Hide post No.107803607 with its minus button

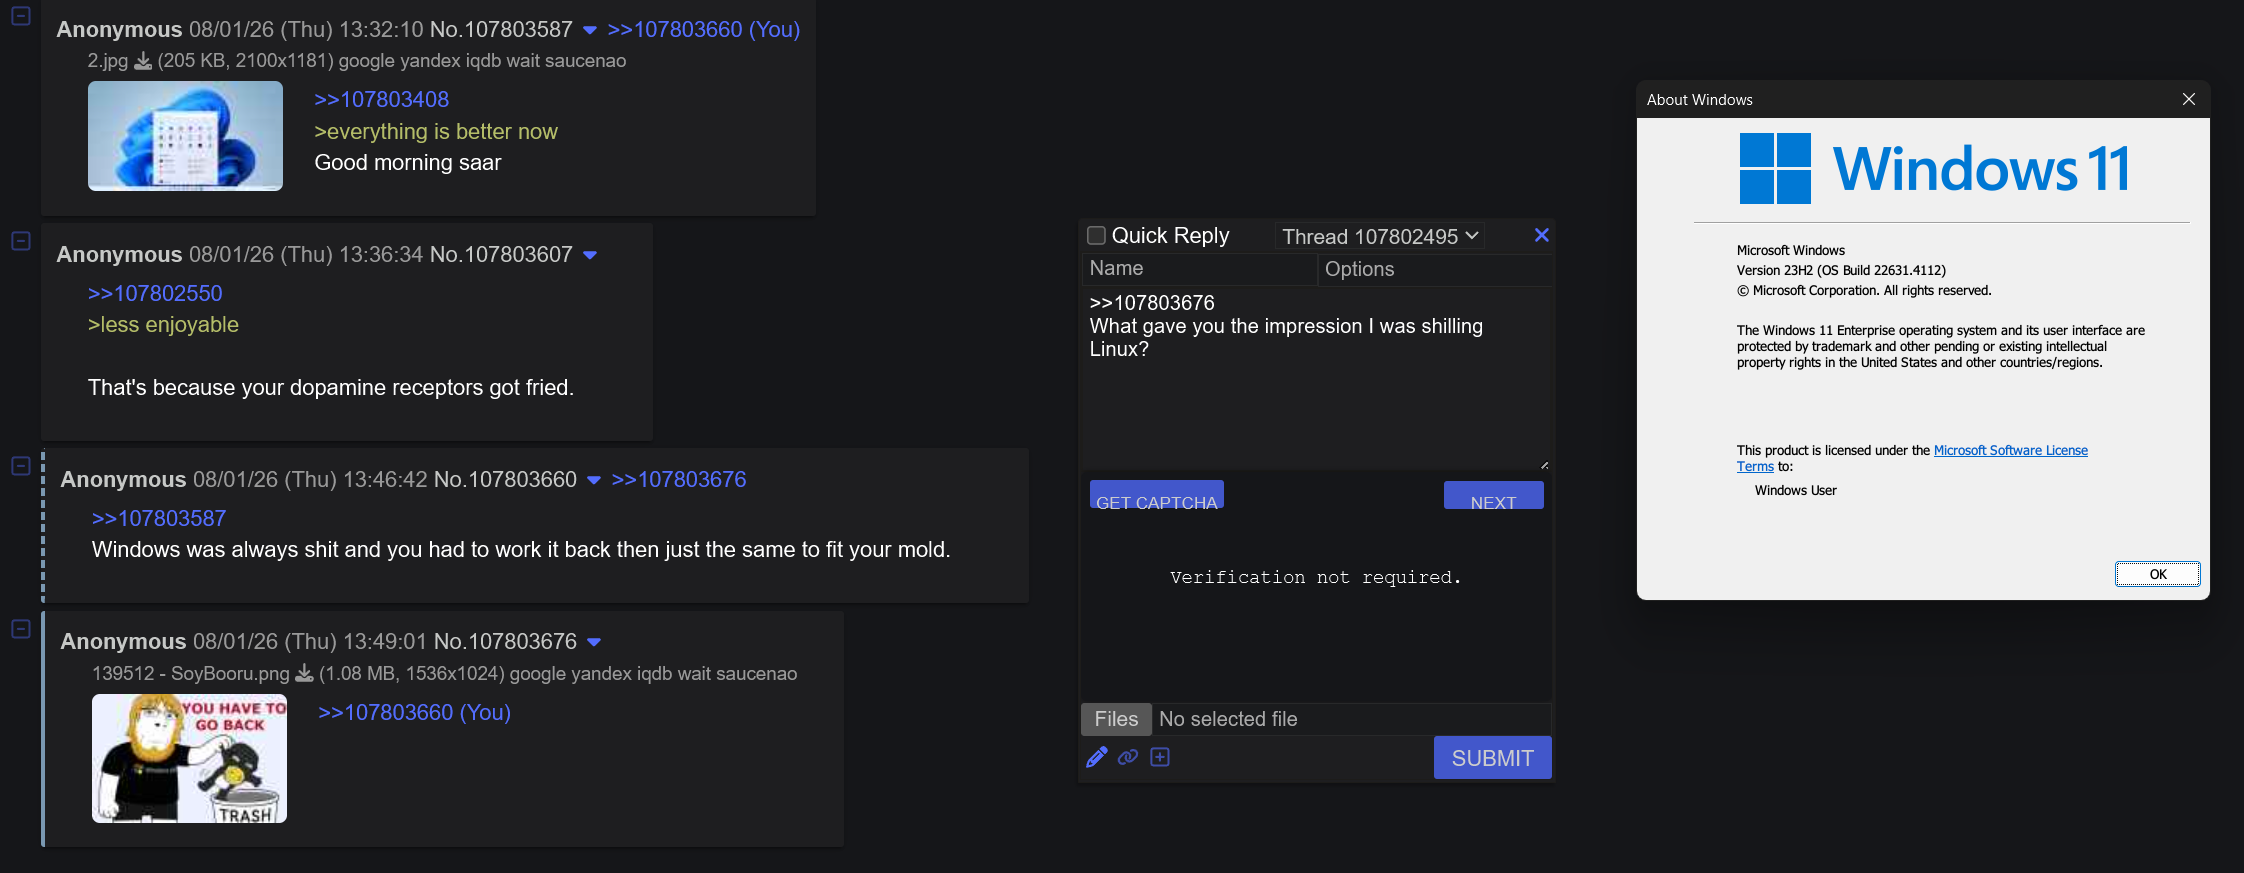20,241
